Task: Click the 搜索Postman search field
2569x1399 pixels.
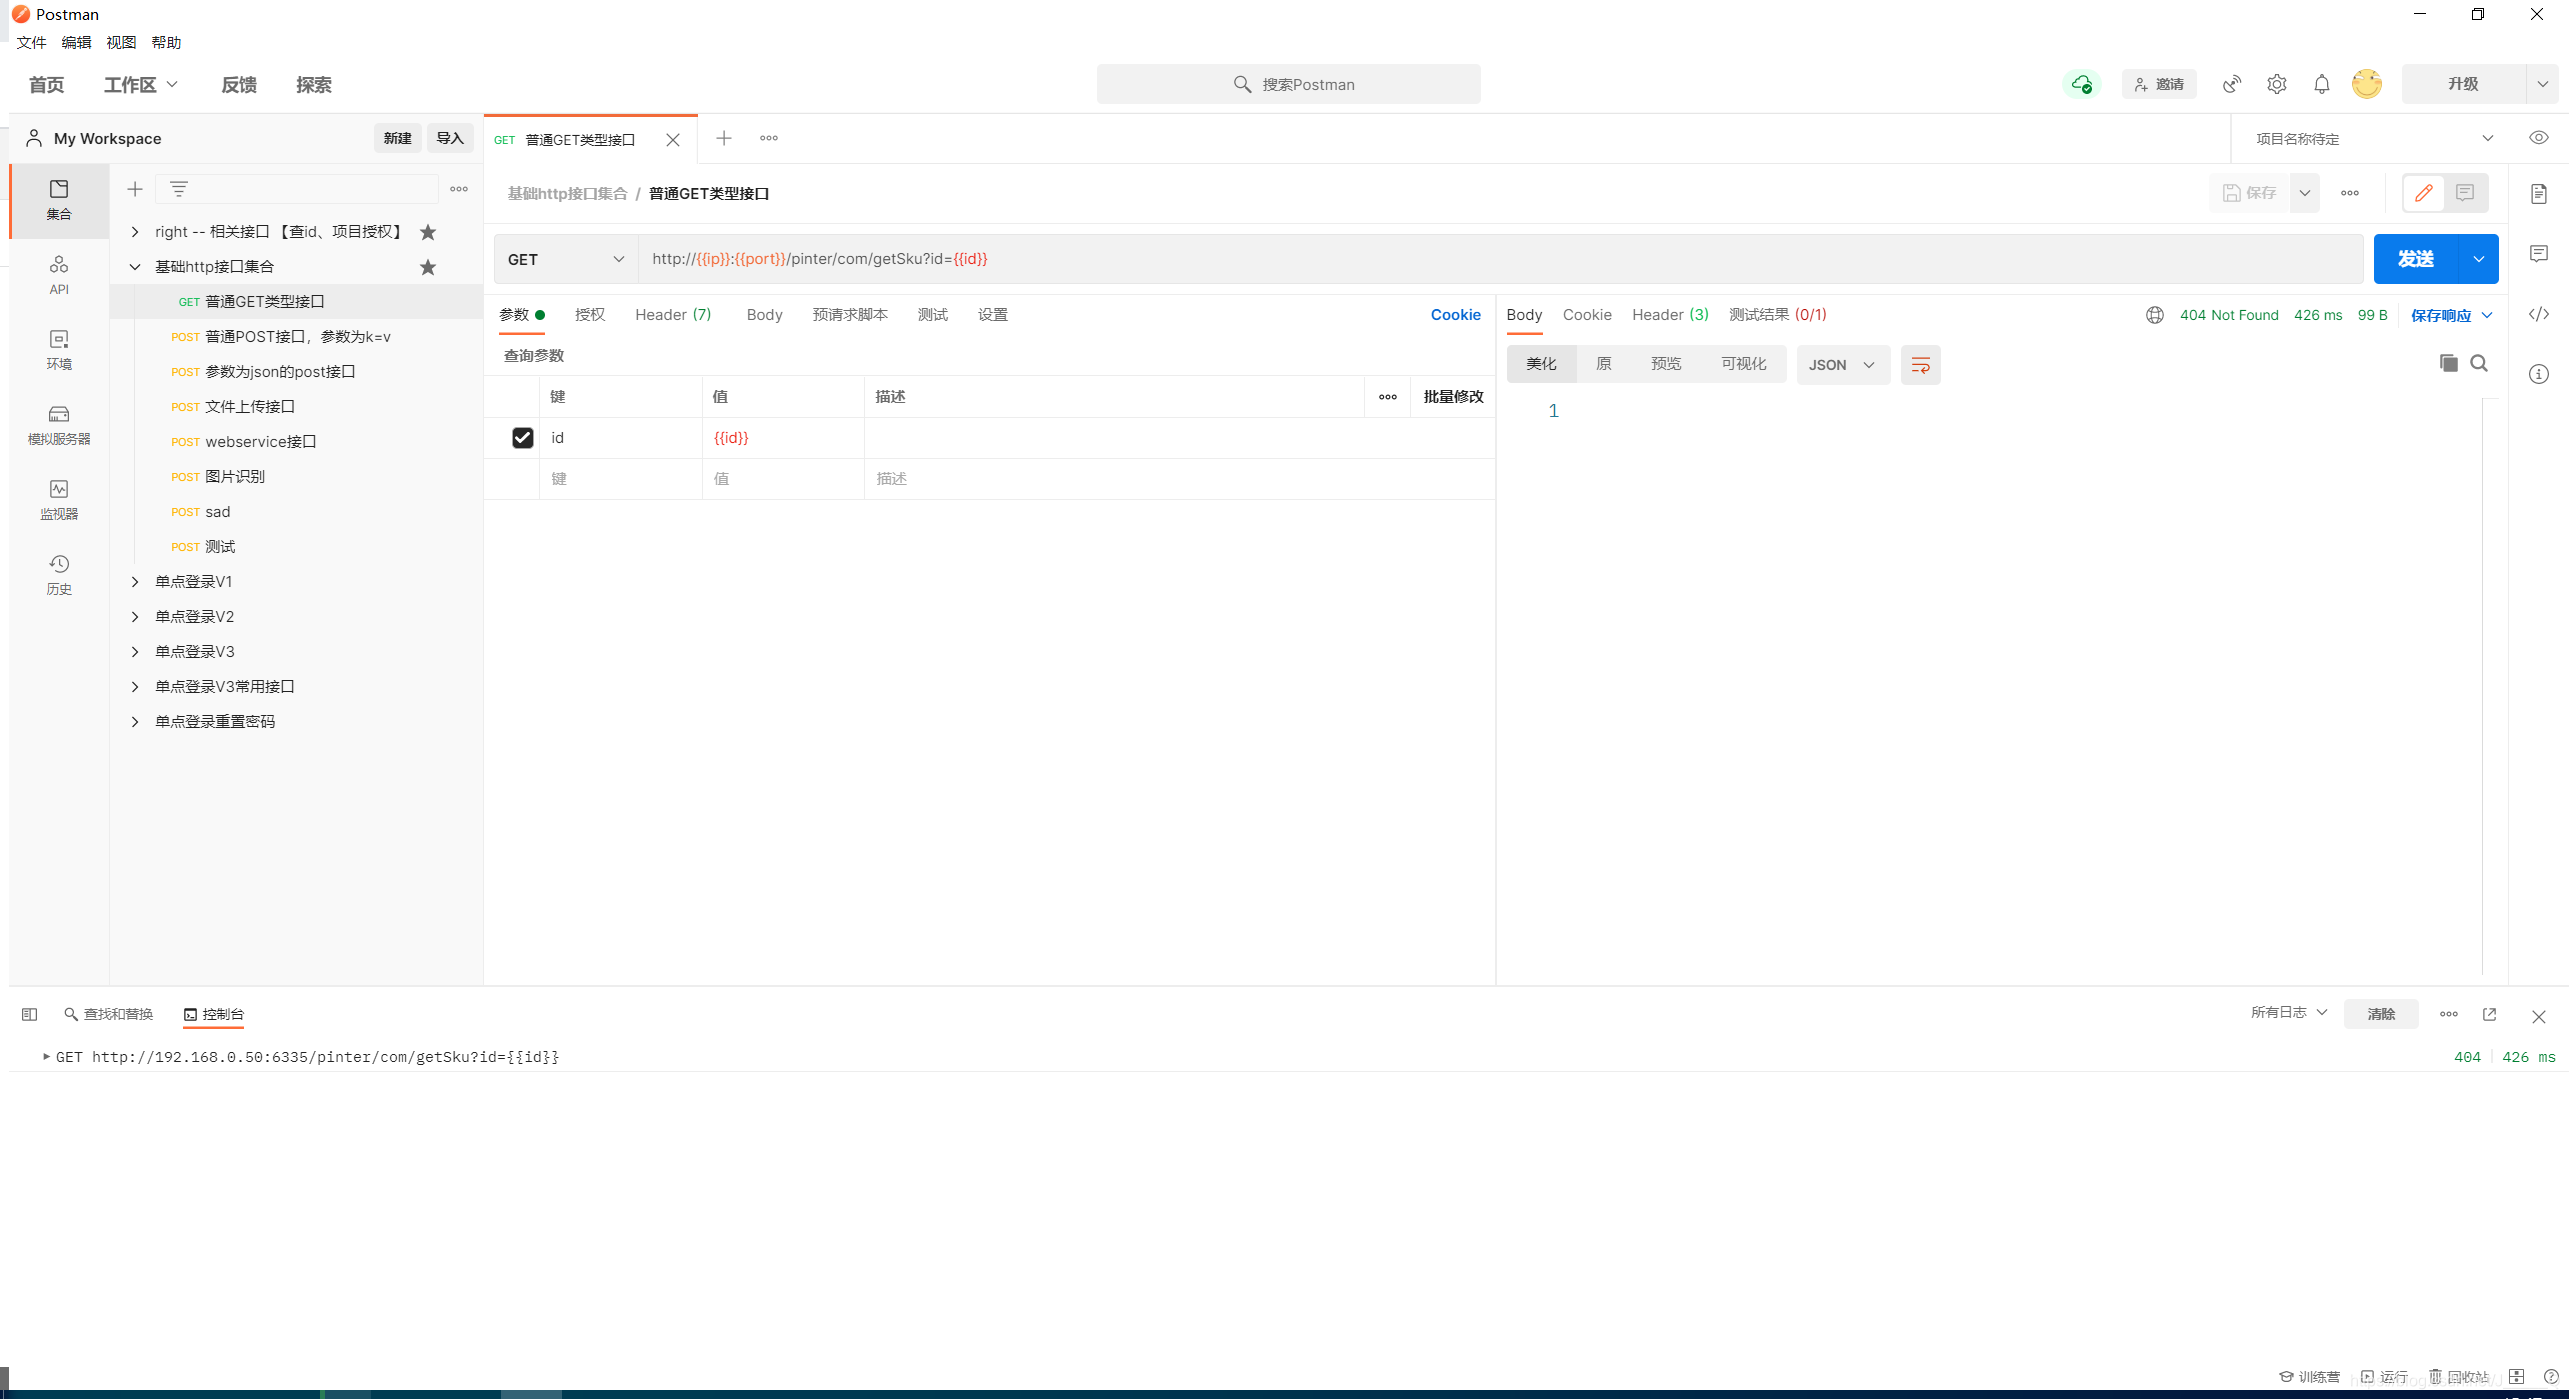Action: point(1288,84)
